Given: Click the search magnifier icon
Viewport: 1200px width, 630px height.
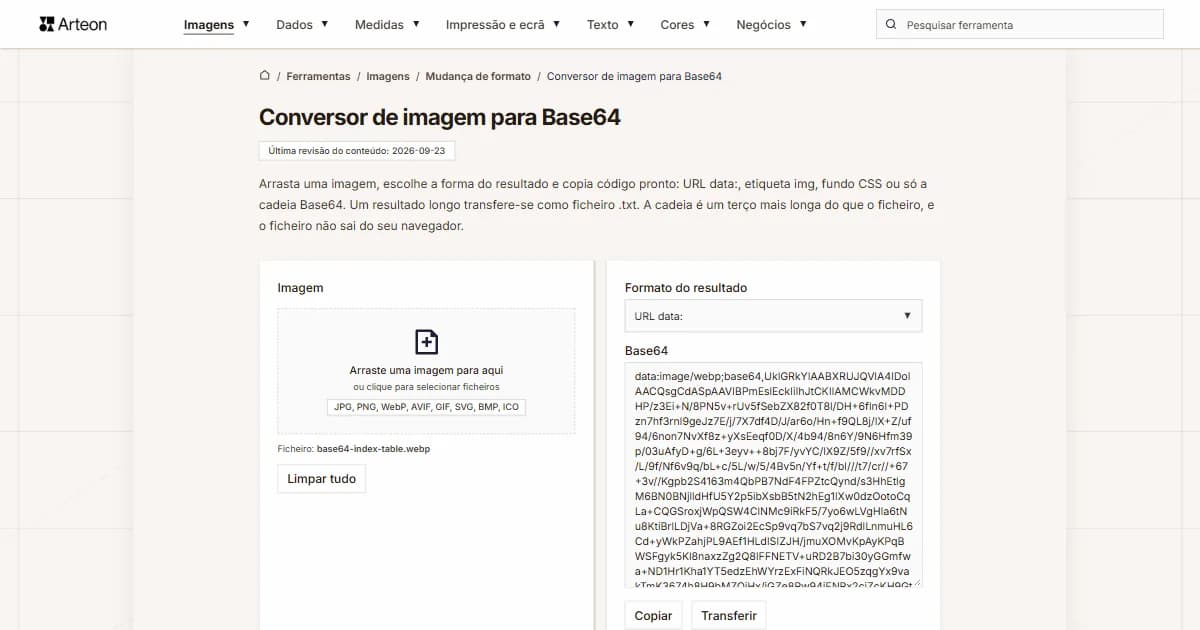Looking at the screenshot, I should 891,25.
